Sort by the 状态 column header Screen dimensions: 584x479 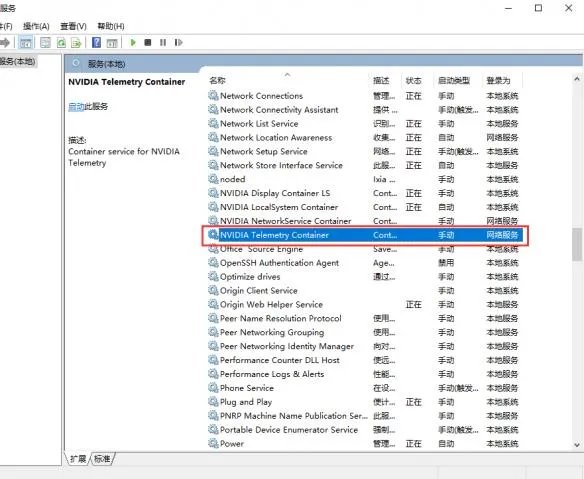tap(413, 80)
